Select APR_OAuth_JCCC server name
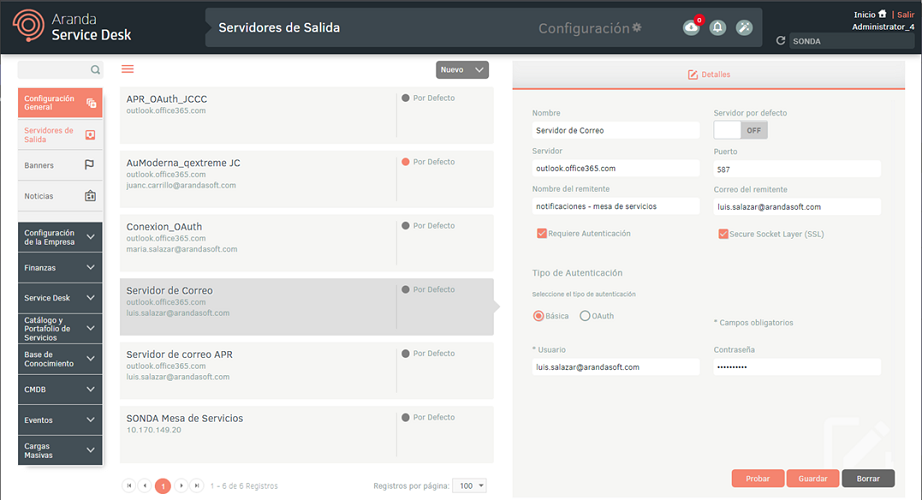Image resolution: width=922 pixels, height=500 pixels. click(166, 99)
